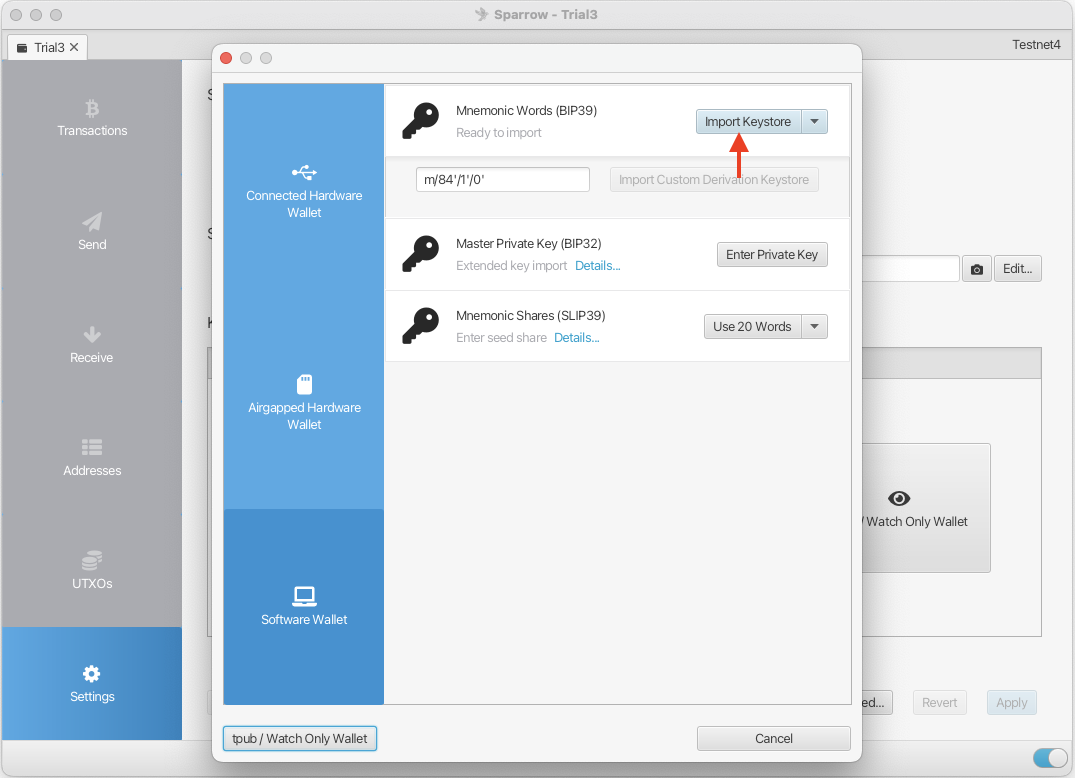
Task: Open the Send section in sidebar
Action: 92,231
